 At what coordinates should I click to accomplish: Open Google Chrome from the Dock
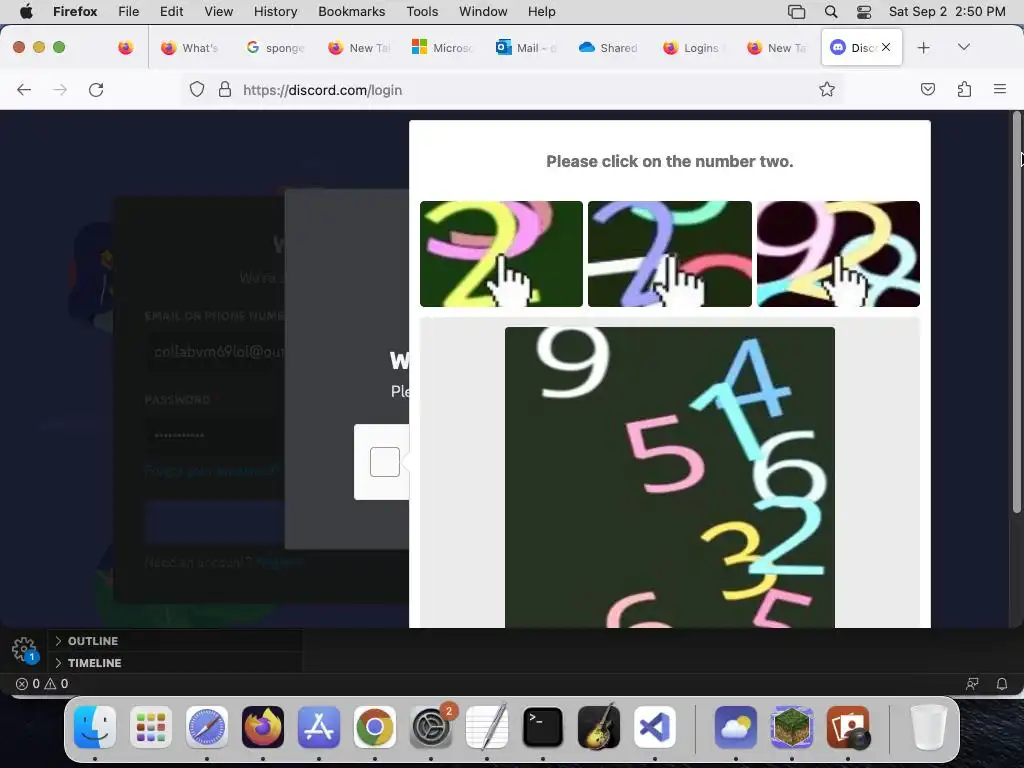375,727
